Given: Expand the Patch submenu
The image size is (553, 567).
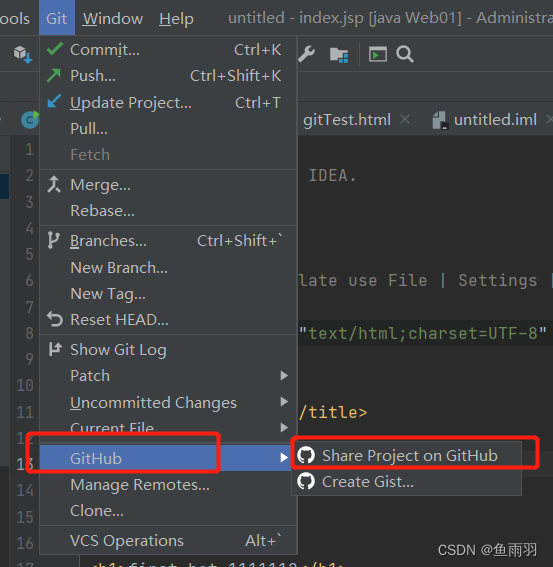Looking at the screenshot, I should point(168,376).
